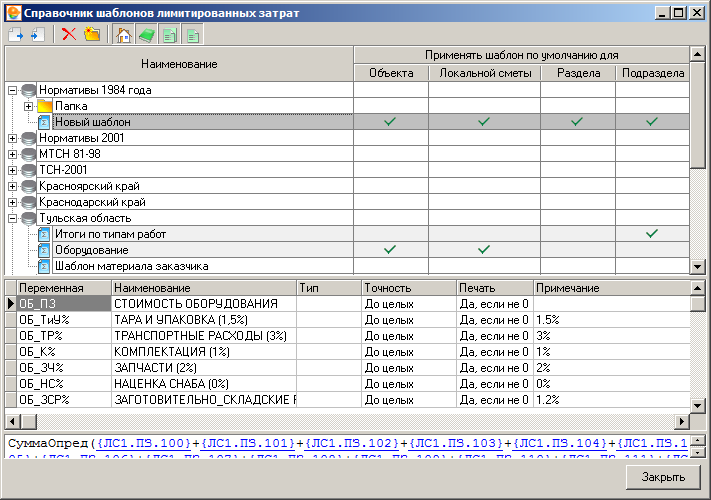Viewport: 711px width, 500px height.
Task: Toggle the house object-level toolbar icon
Action: (124, 35)
